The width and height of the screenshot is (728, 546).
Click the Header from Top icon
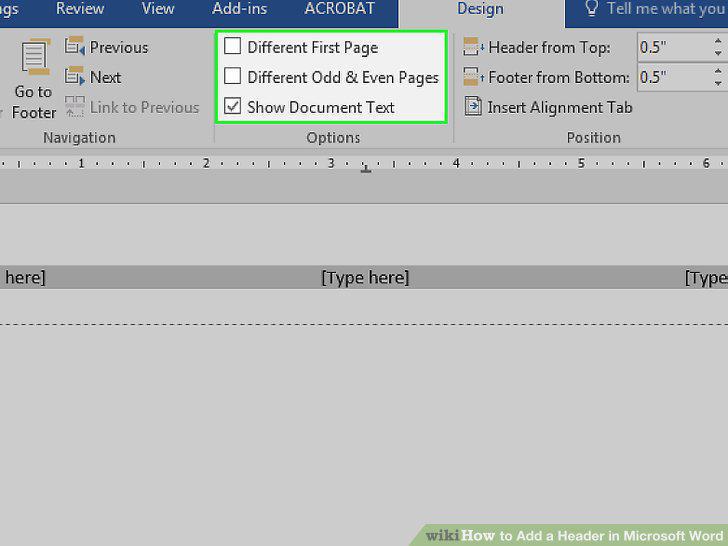[x=474, y=47]
